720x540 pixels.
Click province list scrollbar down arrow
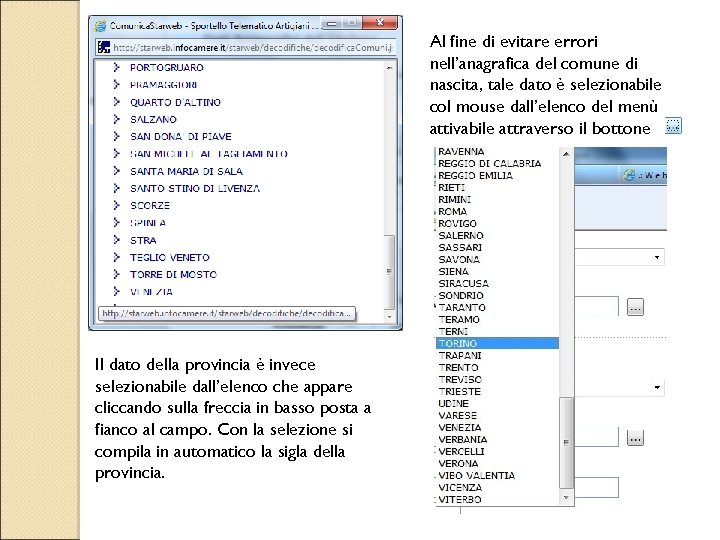point(566,498)
